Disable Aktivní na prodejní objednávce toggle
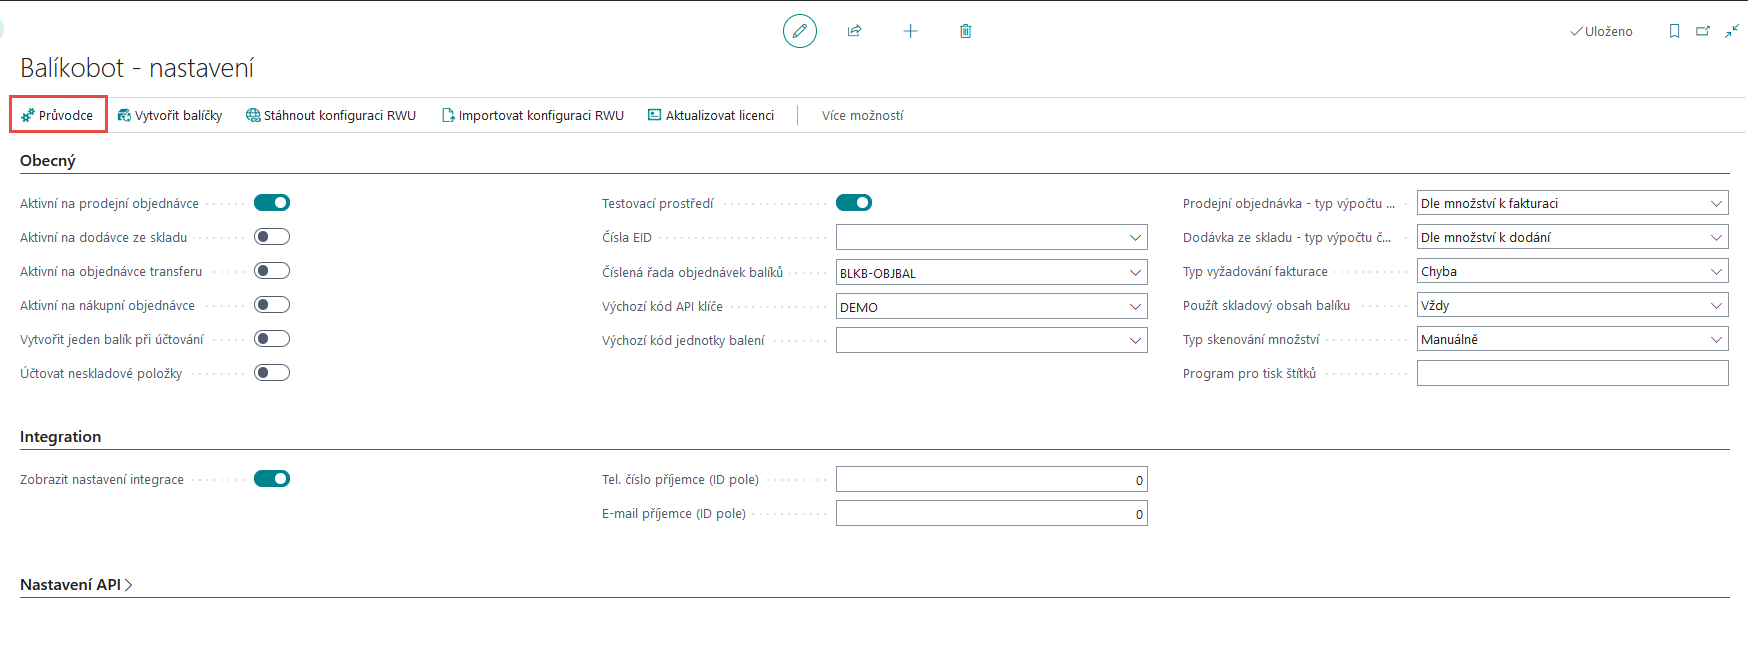This screenshot has height=652, width=1748. 271,203
